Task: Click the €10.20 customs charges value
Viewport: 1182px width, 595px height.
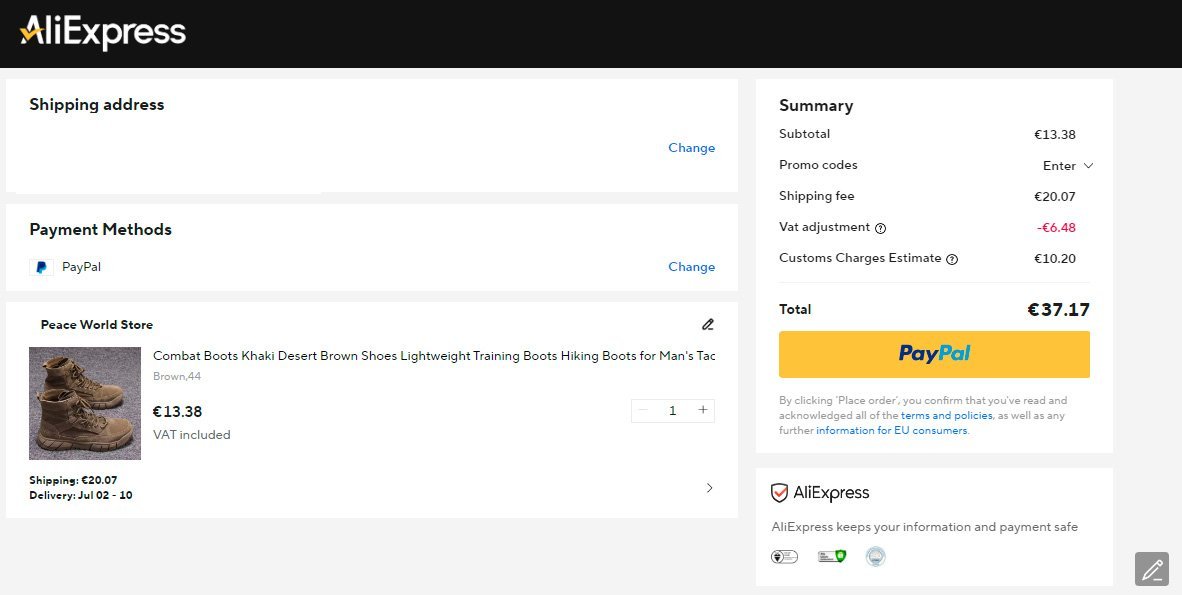Action: pos(1055,259)
